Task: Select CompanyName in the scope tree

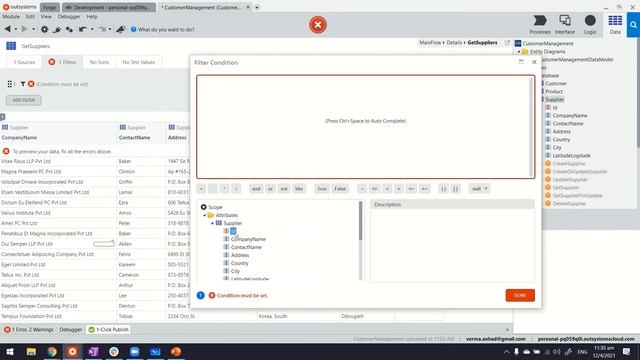Action: 248,239
